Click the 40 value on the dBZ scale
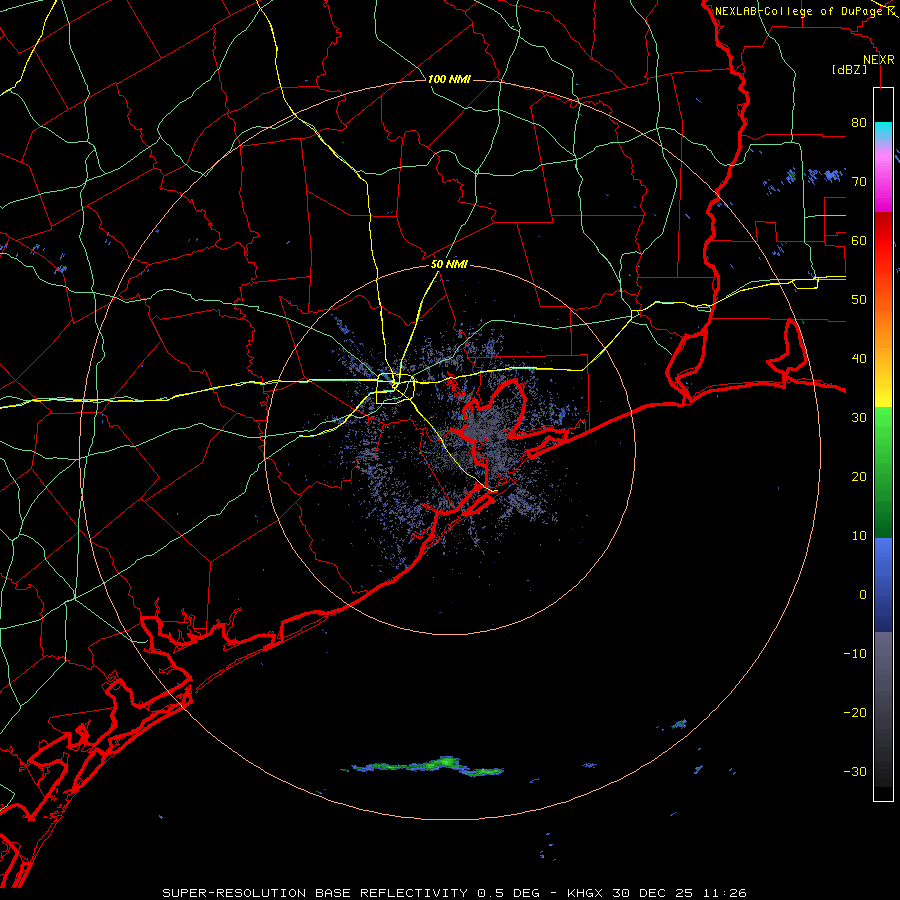 pos(859,359)
